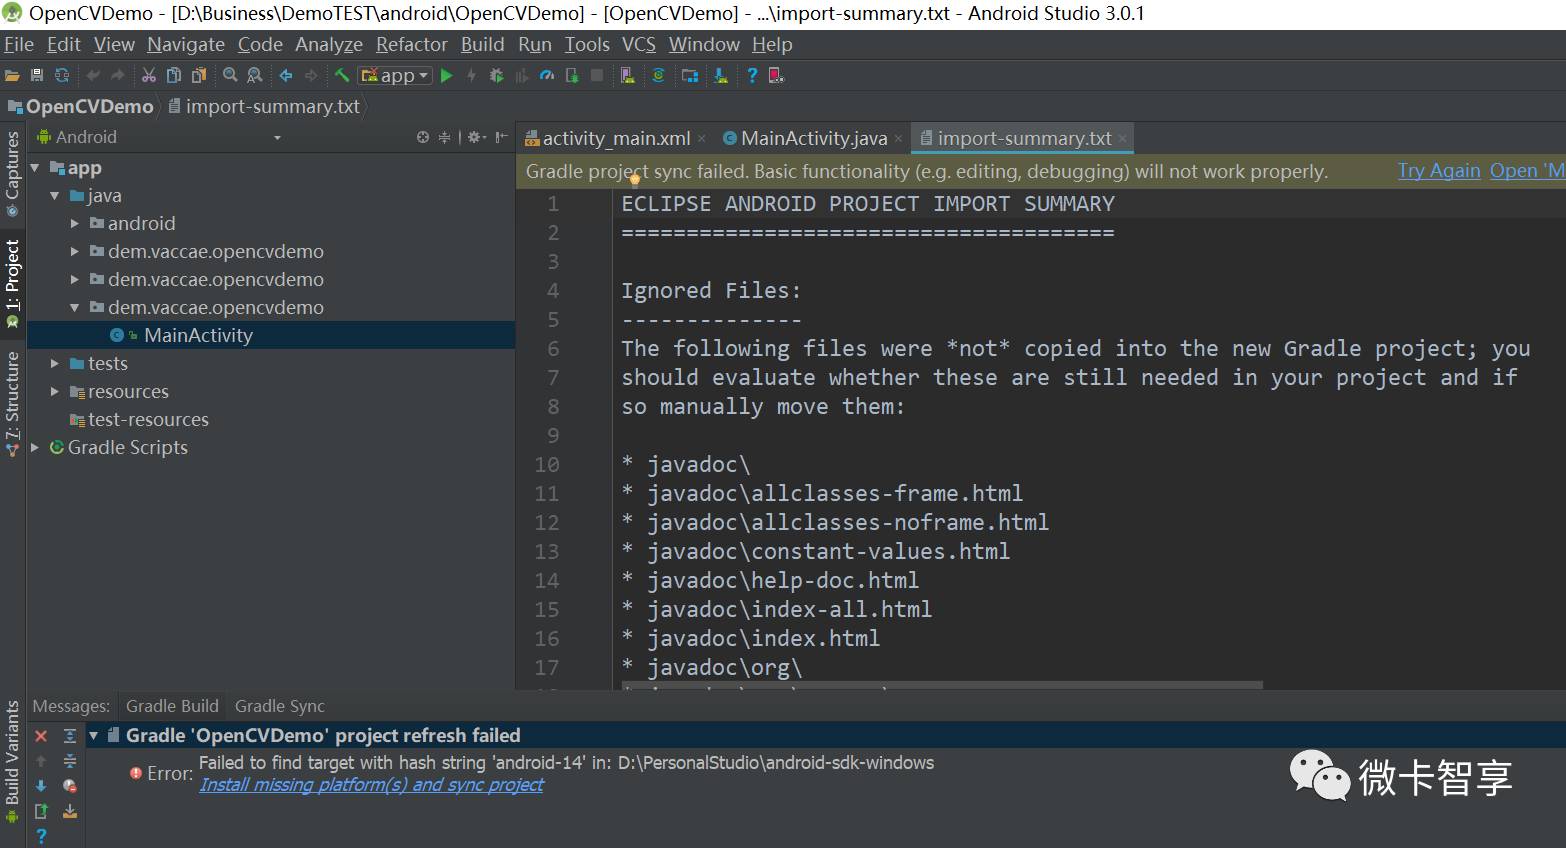
Task: Click the Find magnifier icon
Action: coord(230,75)
